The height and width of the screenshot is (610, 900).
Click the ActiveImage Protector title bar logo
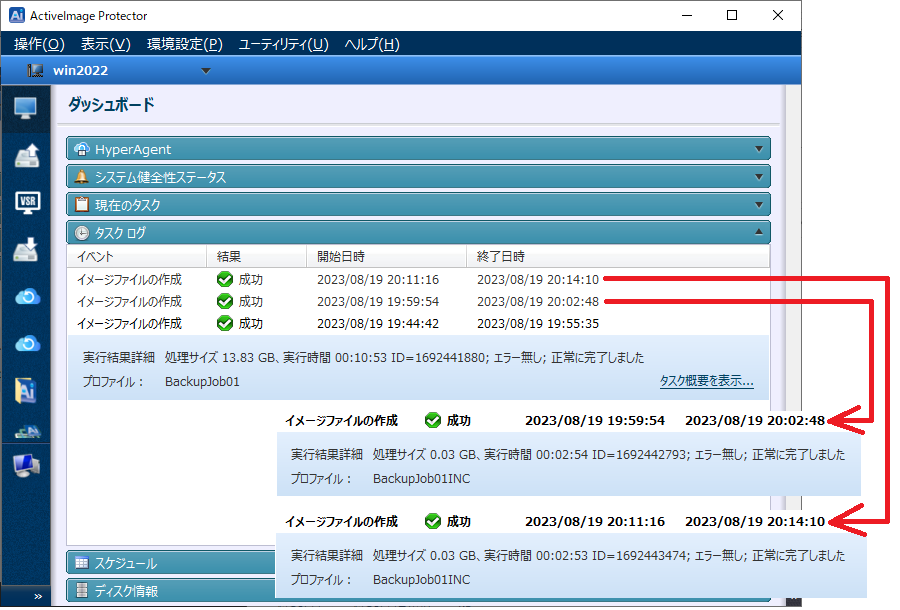pos(17,15)
